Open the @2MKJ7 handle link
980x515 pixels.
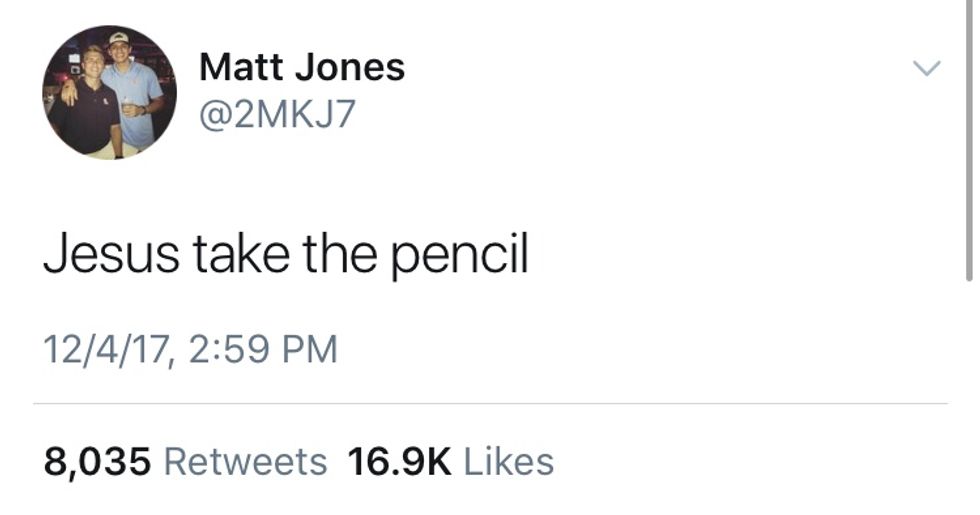[x=277, y=115]
